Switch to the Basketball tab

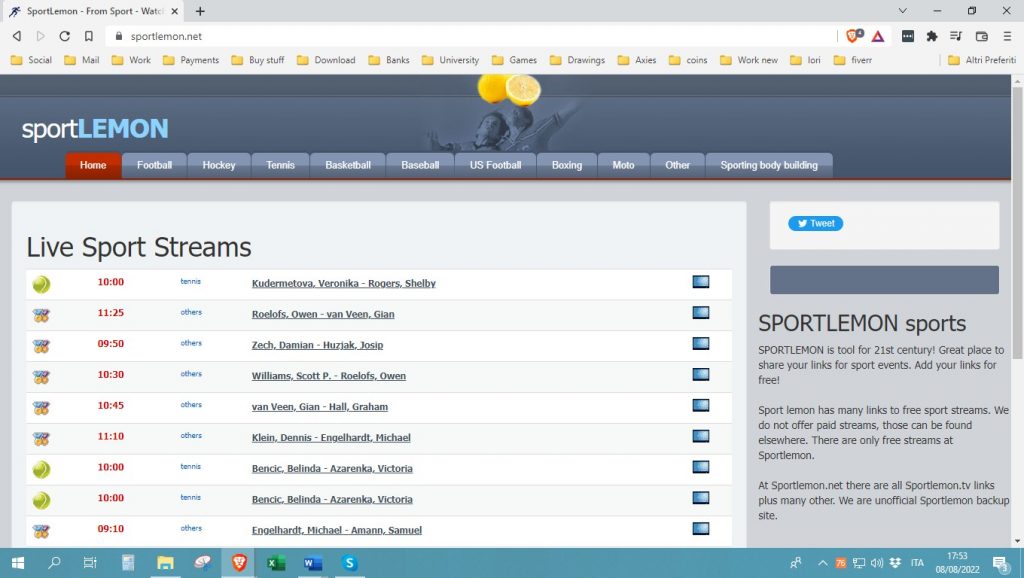348,165
